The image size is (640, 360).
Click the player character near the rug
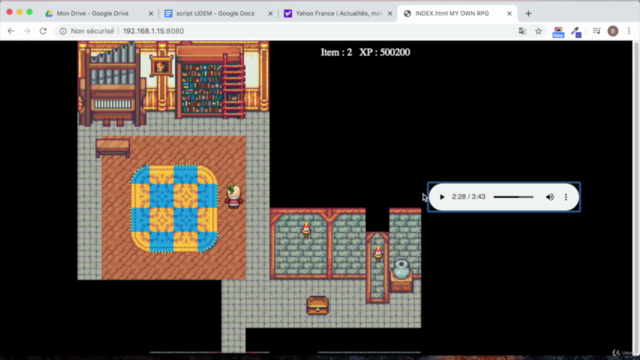(234, 197)
